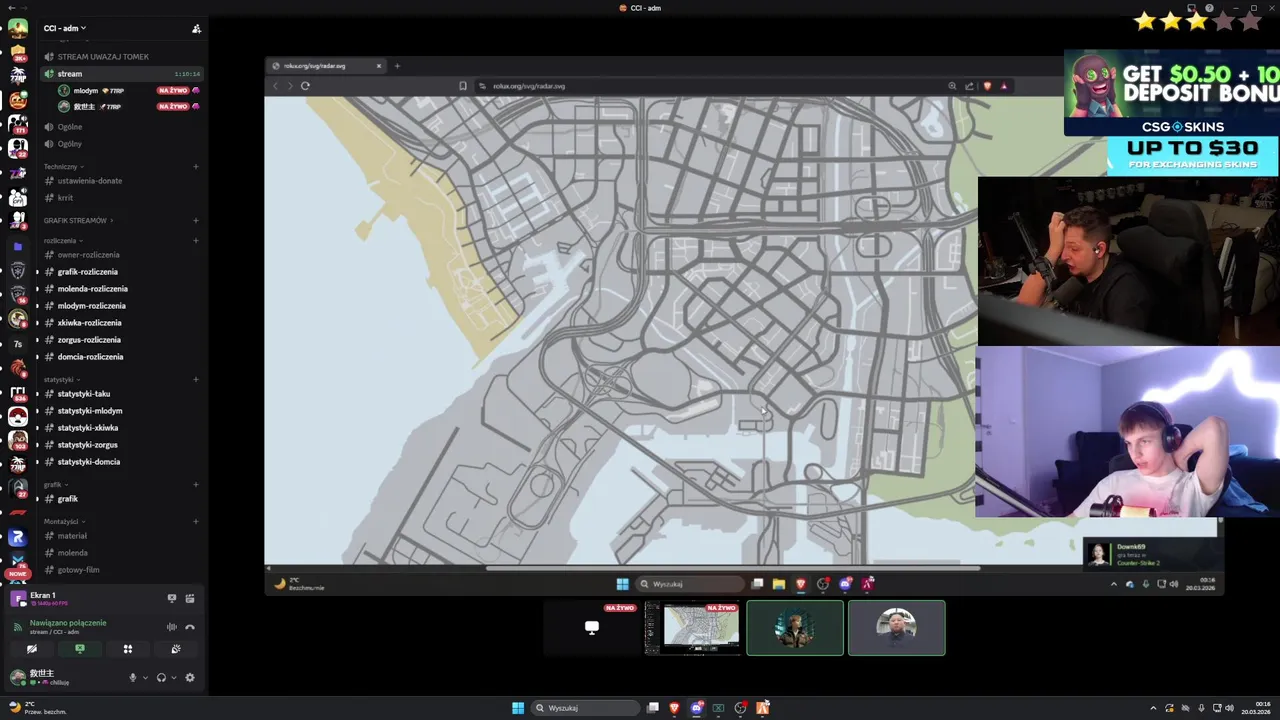Add a channel to the rozliczenia category
1280x720 pixels.
(x=196, y=240)
